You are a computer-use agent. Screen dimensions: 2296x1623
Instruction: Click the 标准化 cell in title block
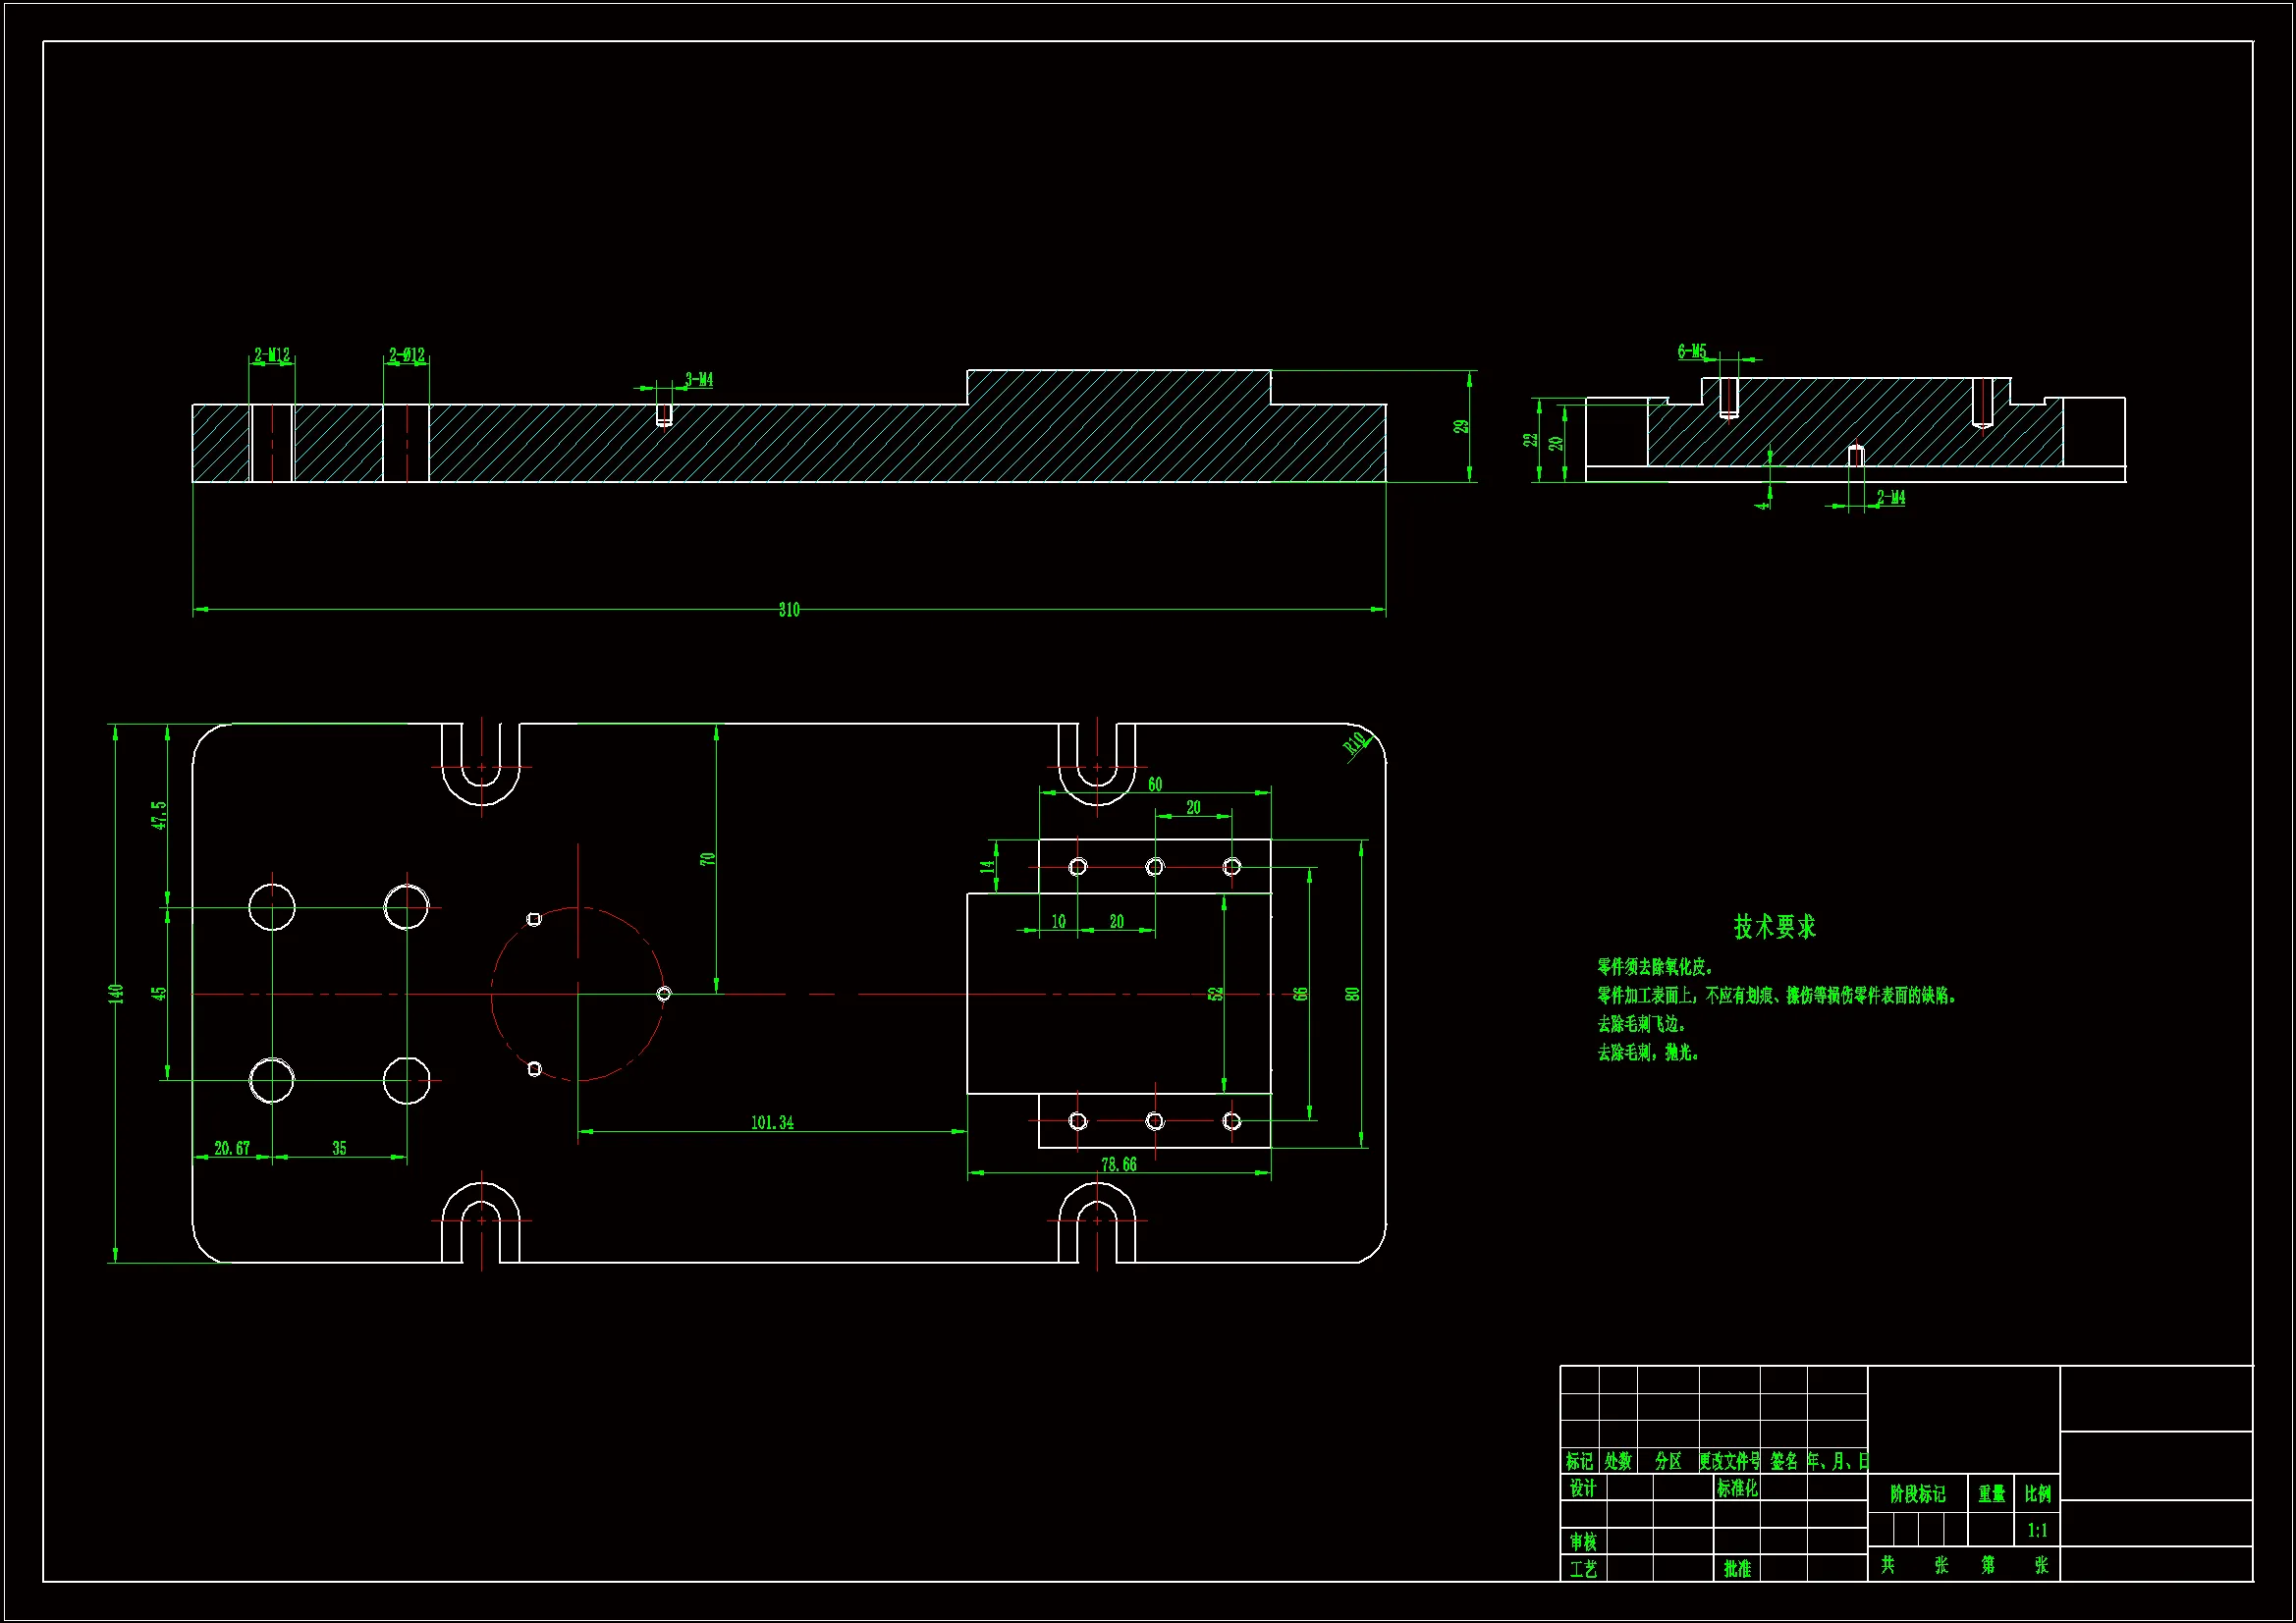(1737, 1489)
